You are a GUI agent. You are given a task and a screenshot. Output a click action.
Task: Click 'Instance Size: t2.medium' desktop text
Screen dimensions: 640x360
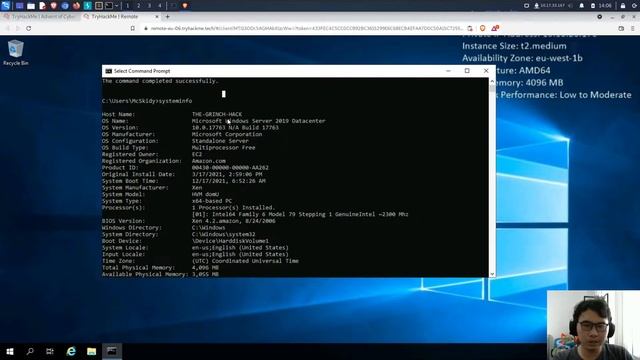coord(514,46)
